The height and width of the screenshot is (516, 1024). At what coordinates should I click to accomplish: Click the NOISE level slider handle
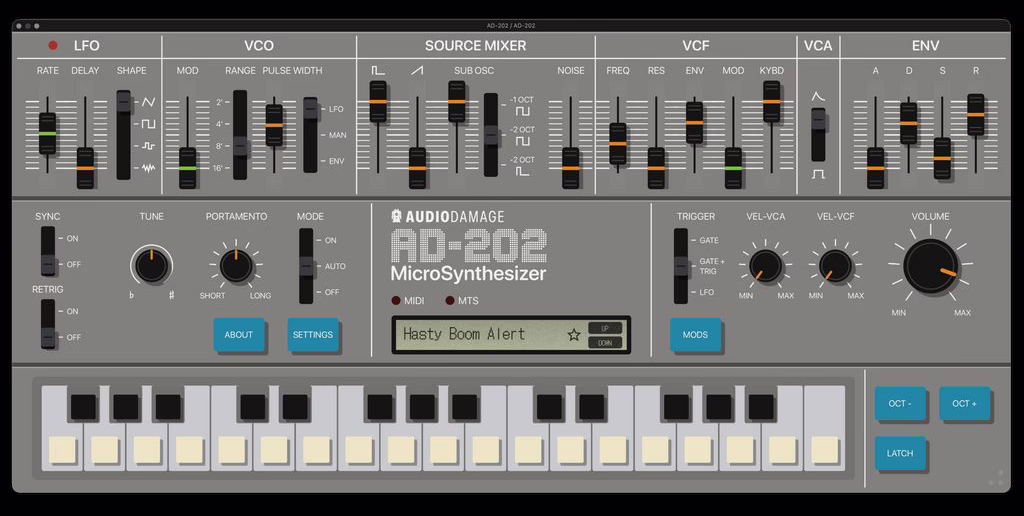(571, 168)
